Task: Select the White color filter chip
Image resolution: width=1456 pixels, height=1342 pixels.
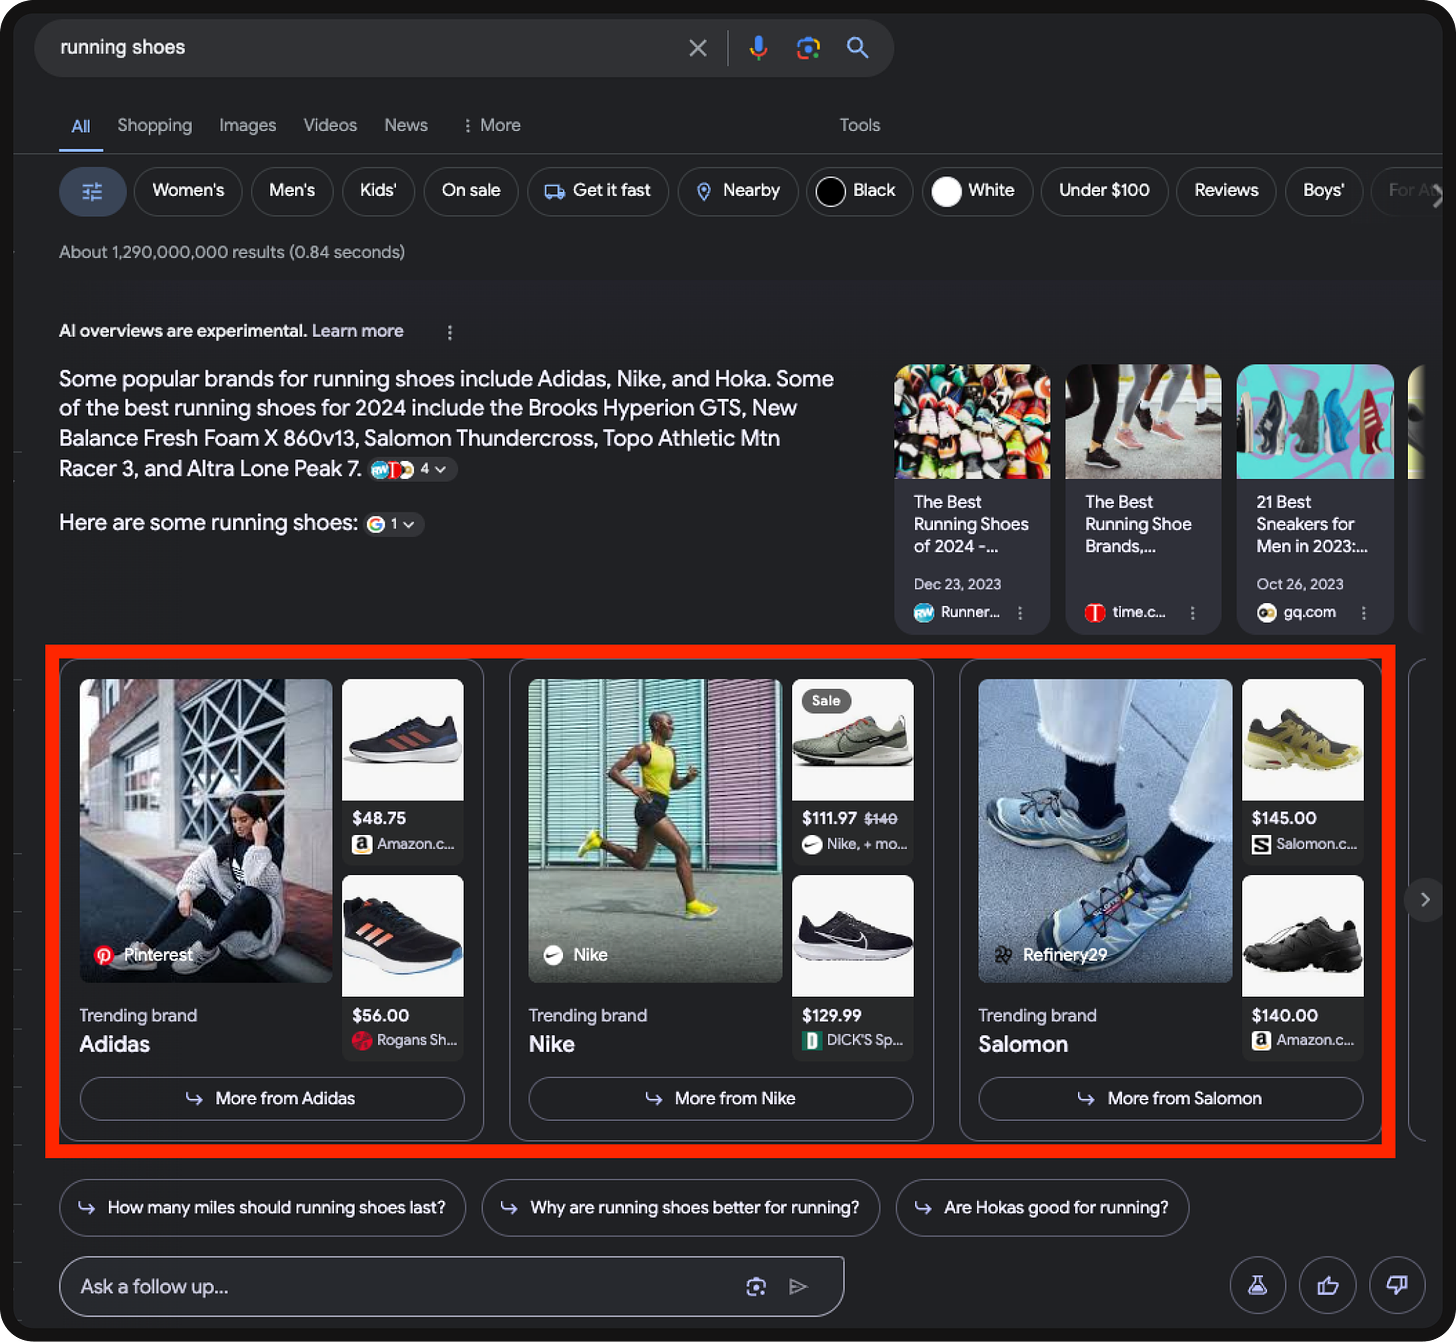Action: [x=977, y=191]
